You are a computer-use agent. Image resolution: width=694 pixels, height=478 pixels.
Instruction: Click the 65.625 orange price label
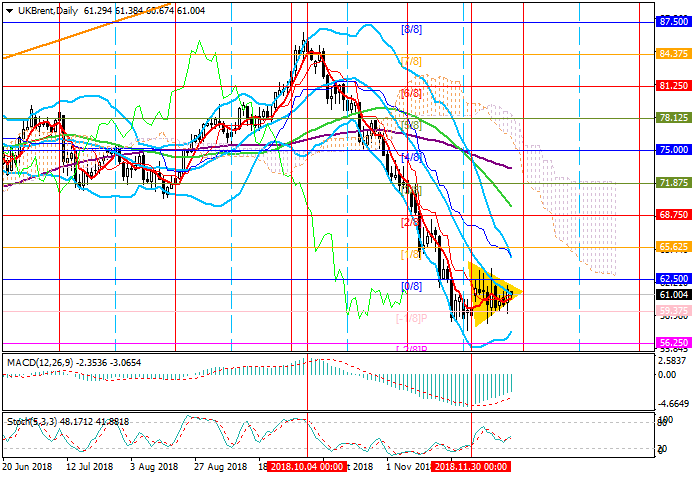coord(670,246)
